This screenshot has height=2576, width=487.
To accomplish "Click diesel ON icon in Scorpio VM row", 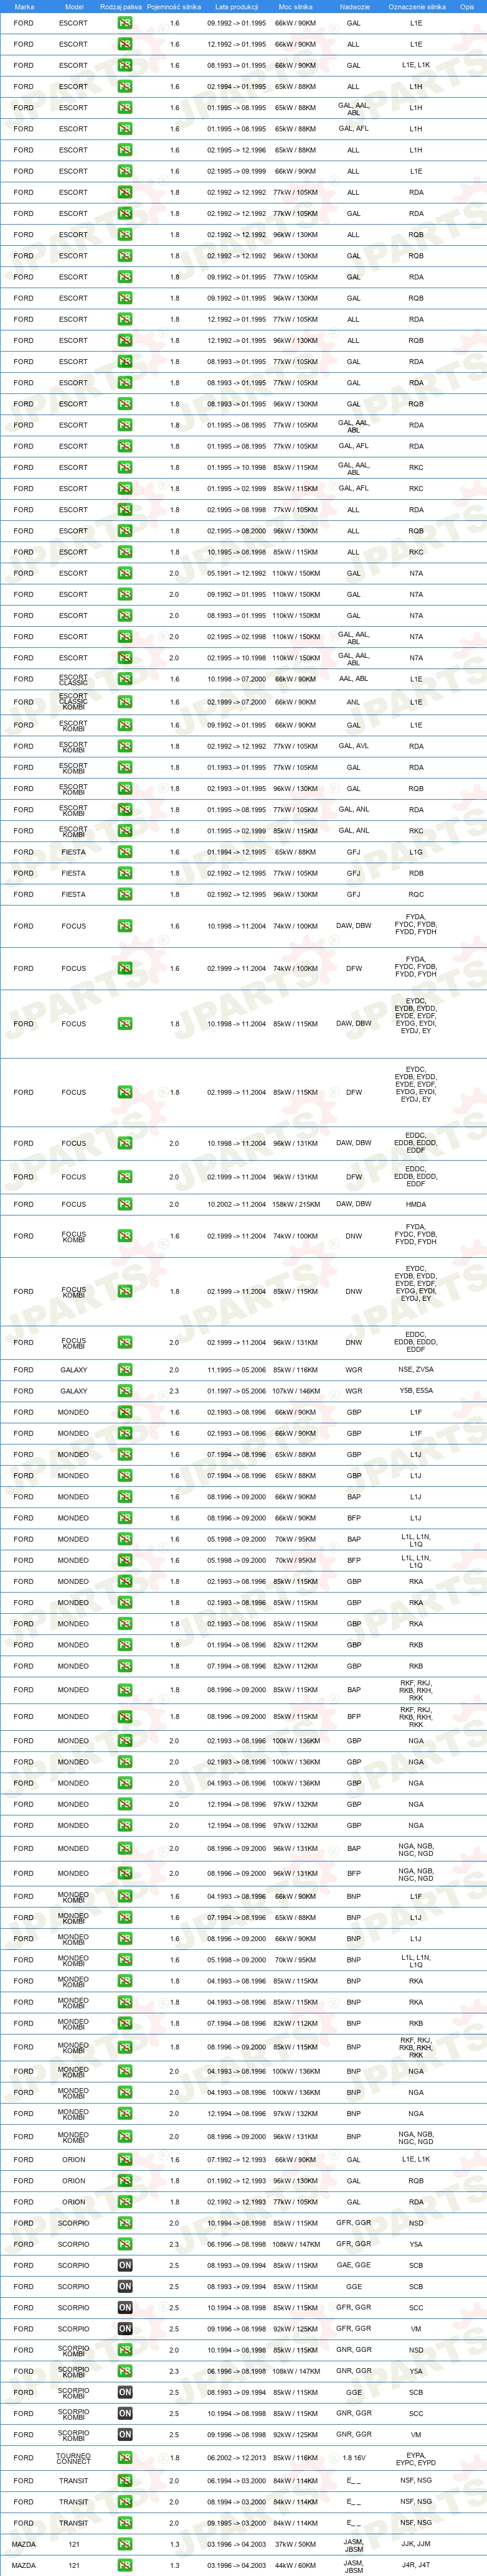I will [x=125, y=2329].
